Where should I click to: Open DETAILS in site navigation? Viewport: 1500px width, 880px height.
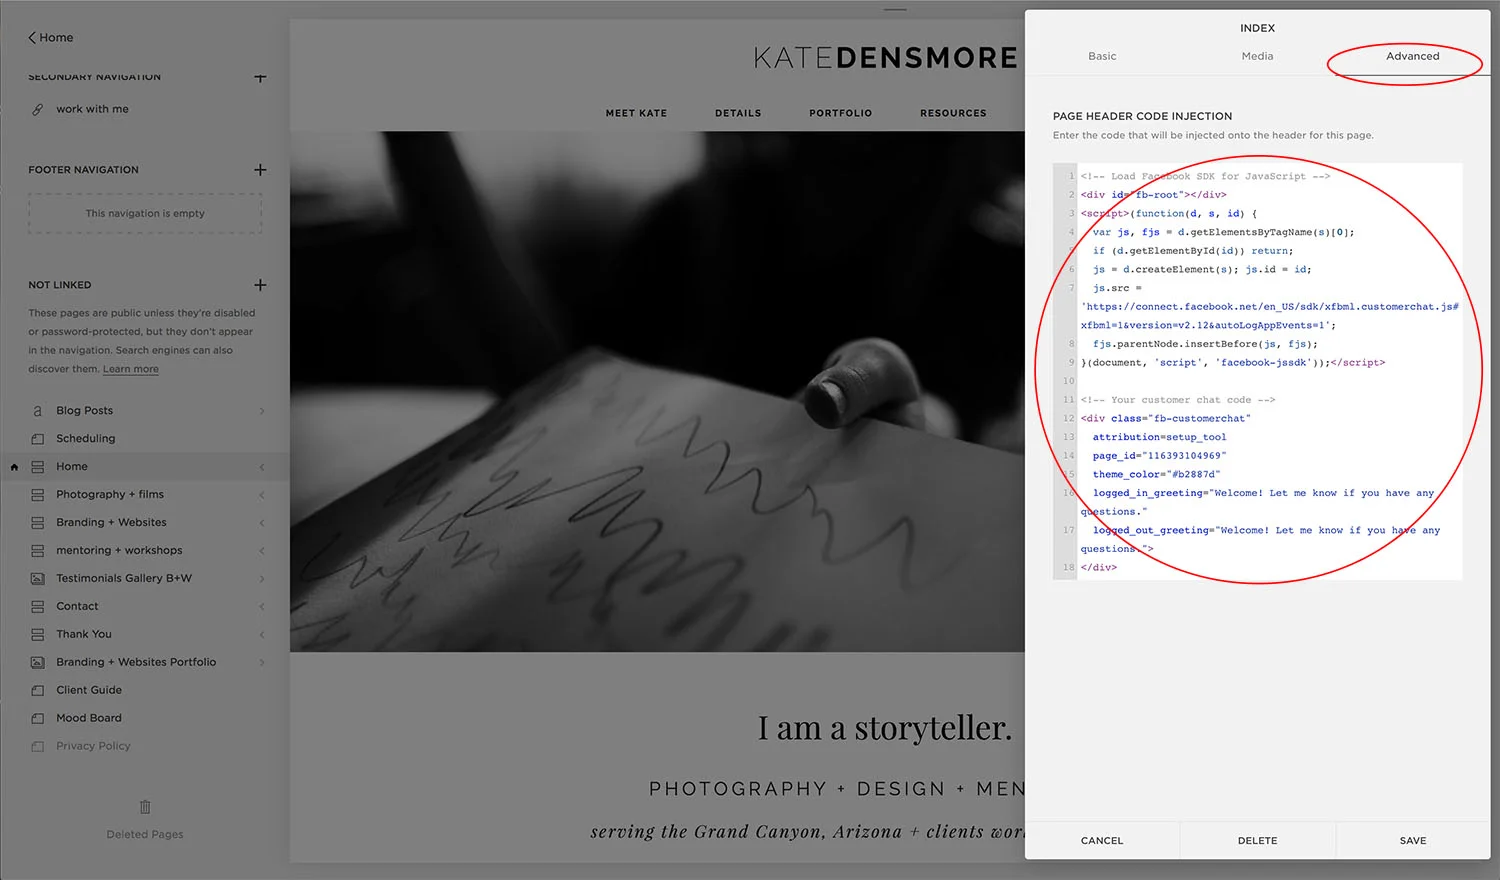738,114
